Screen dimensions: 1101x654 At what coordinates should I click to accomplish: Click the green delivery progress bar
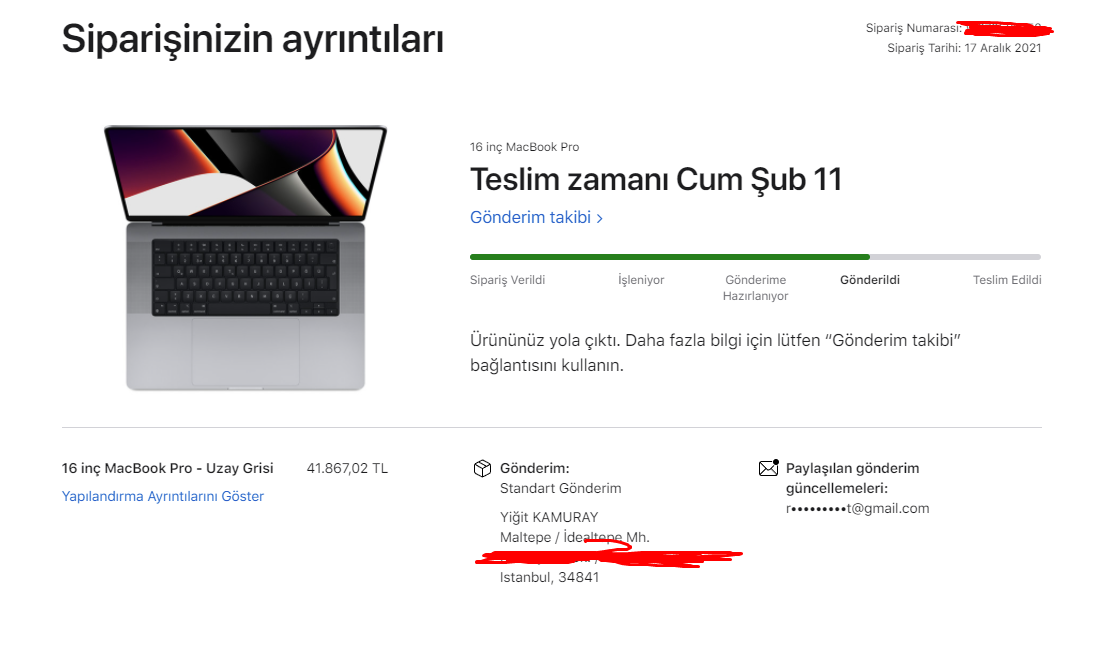click(670, 257)
